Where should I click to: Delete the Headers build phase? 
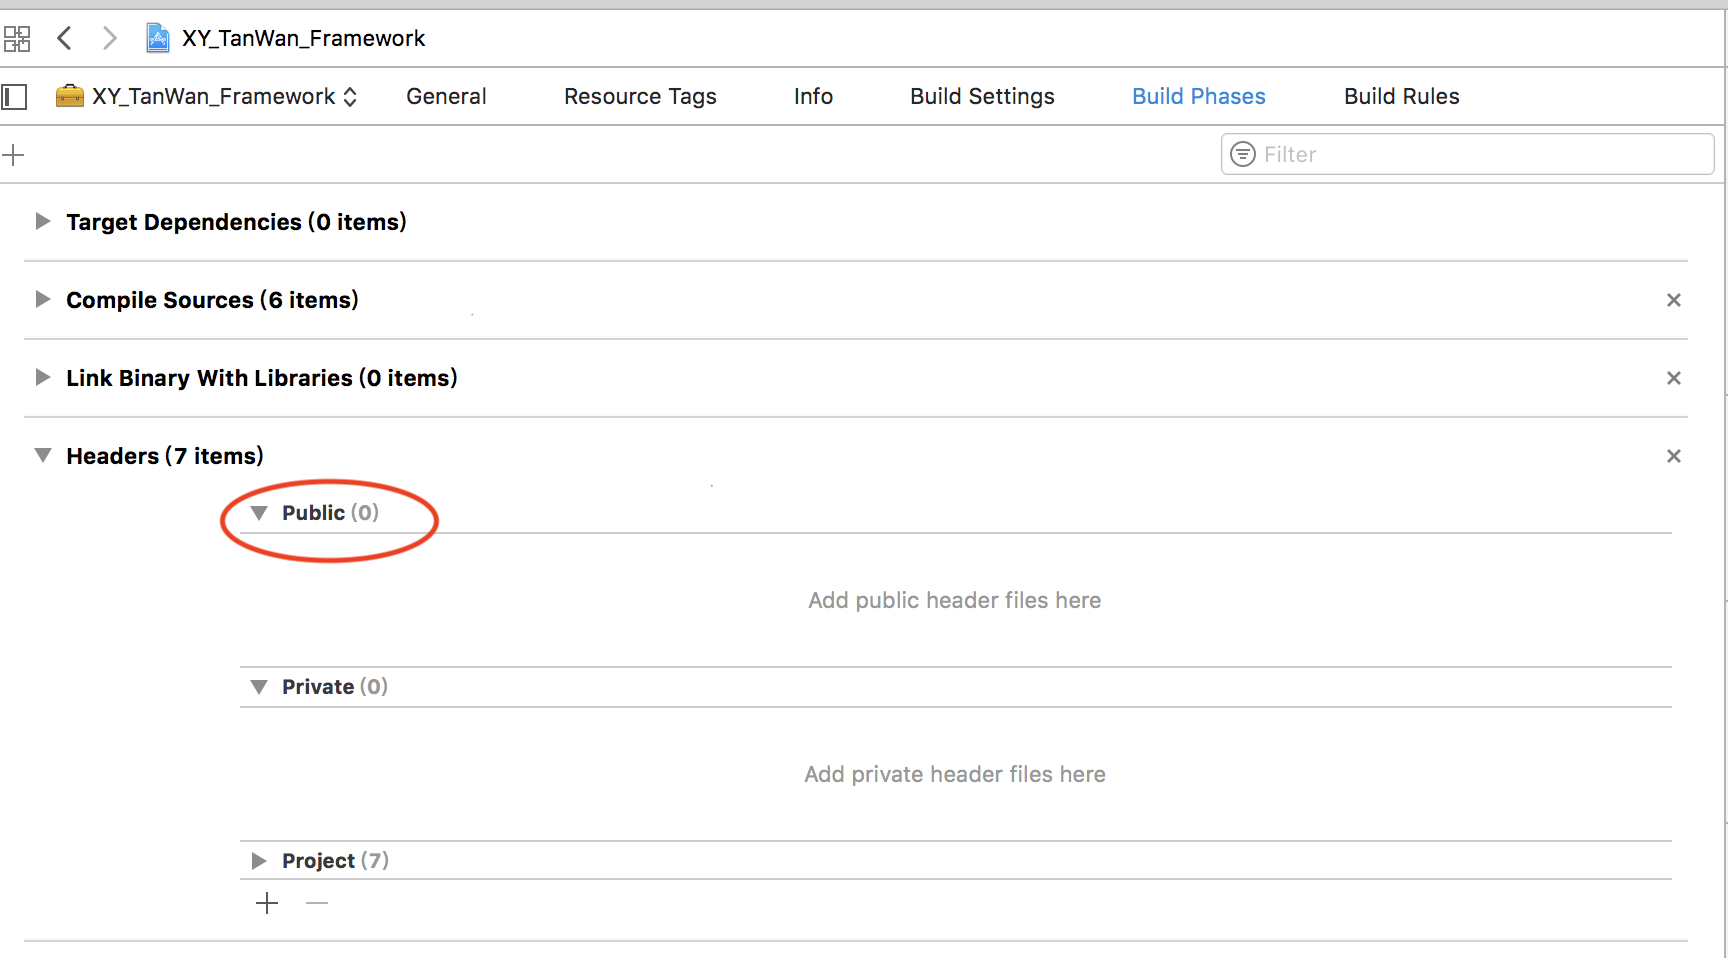point(1674,456)
